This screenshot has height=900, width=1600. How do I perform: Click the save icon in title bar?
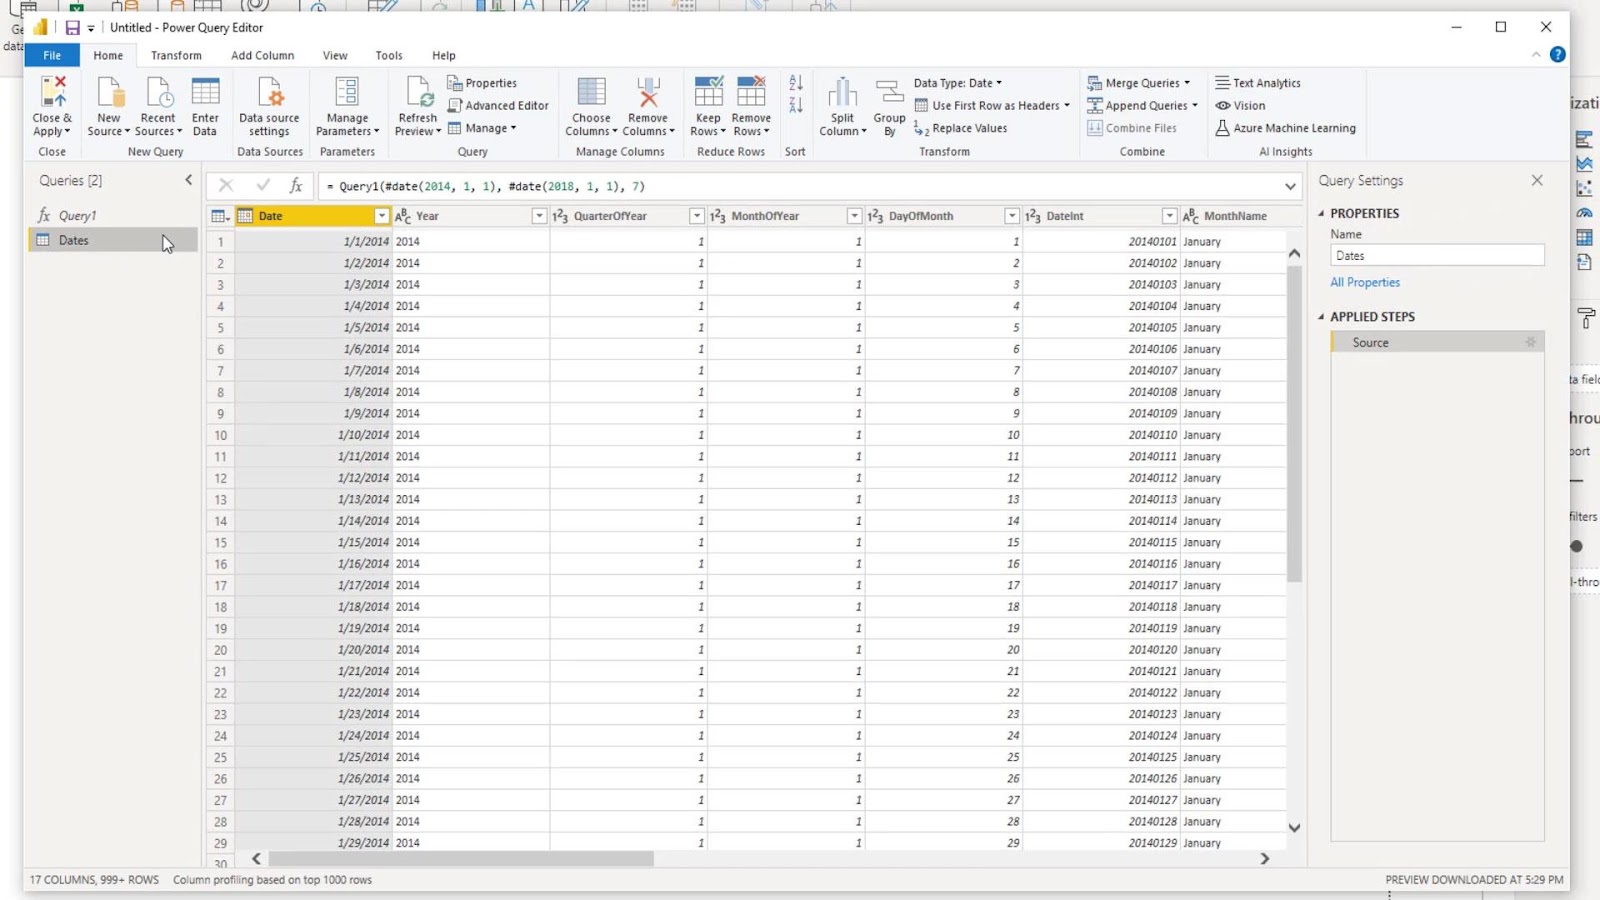72,28
